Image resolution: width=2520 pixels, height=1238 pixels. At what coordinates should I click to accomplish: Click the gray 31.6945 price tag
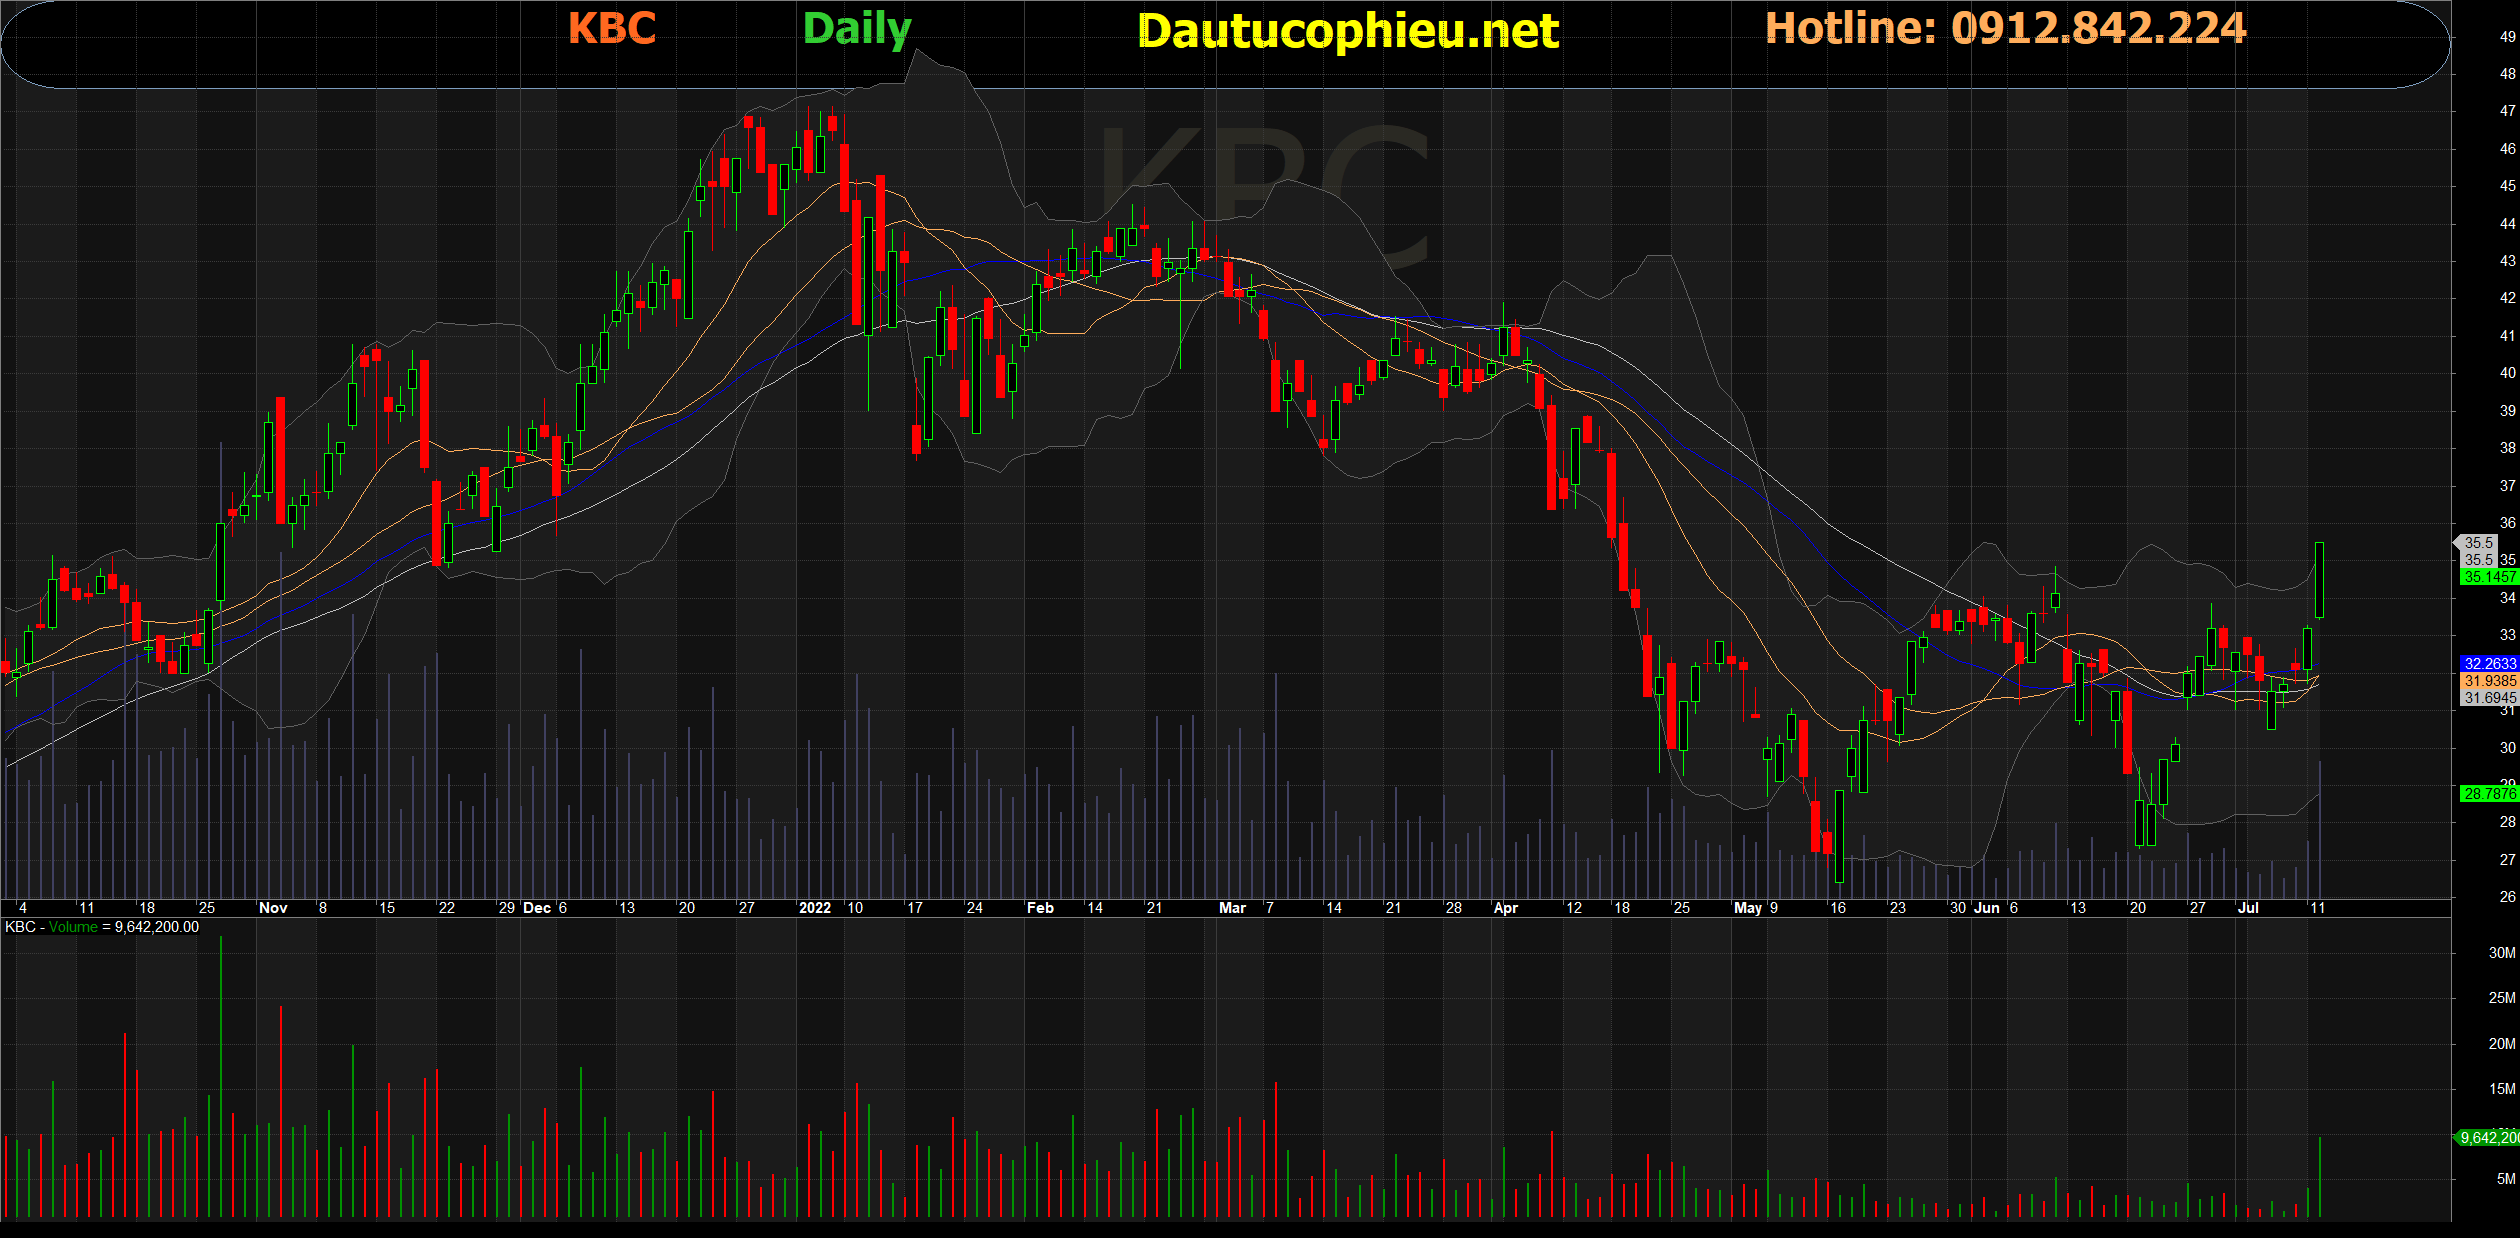[x=2489, y=698]
